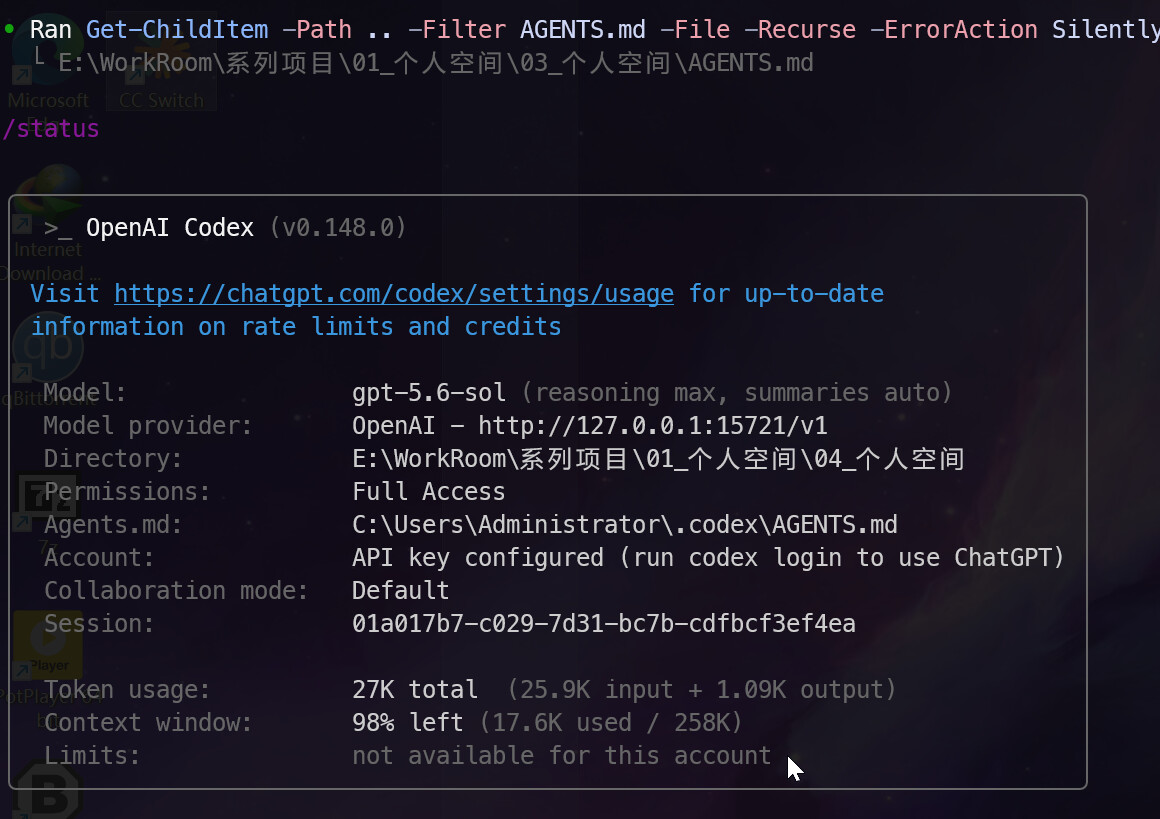Select the faint Internet Download Manager icon
Screen dimensions: 1160x819
(x=46, y=222)
